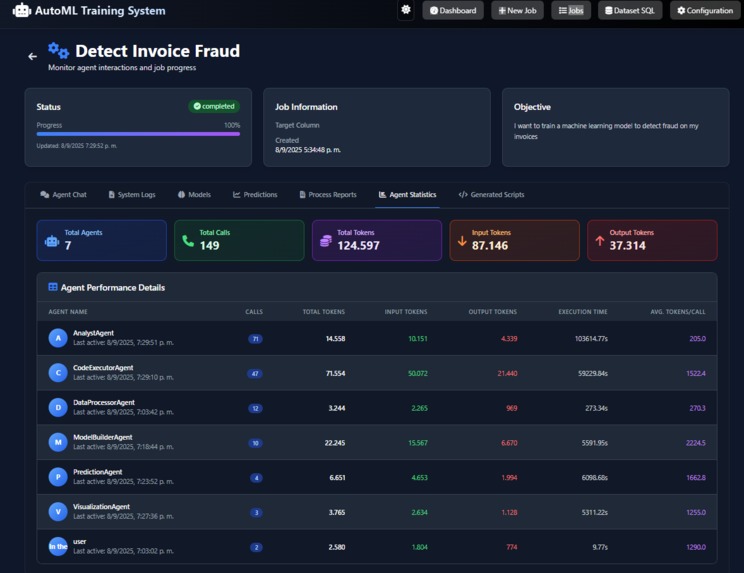
Task: Go back using the left arrow icon
Action: [32, 56]
